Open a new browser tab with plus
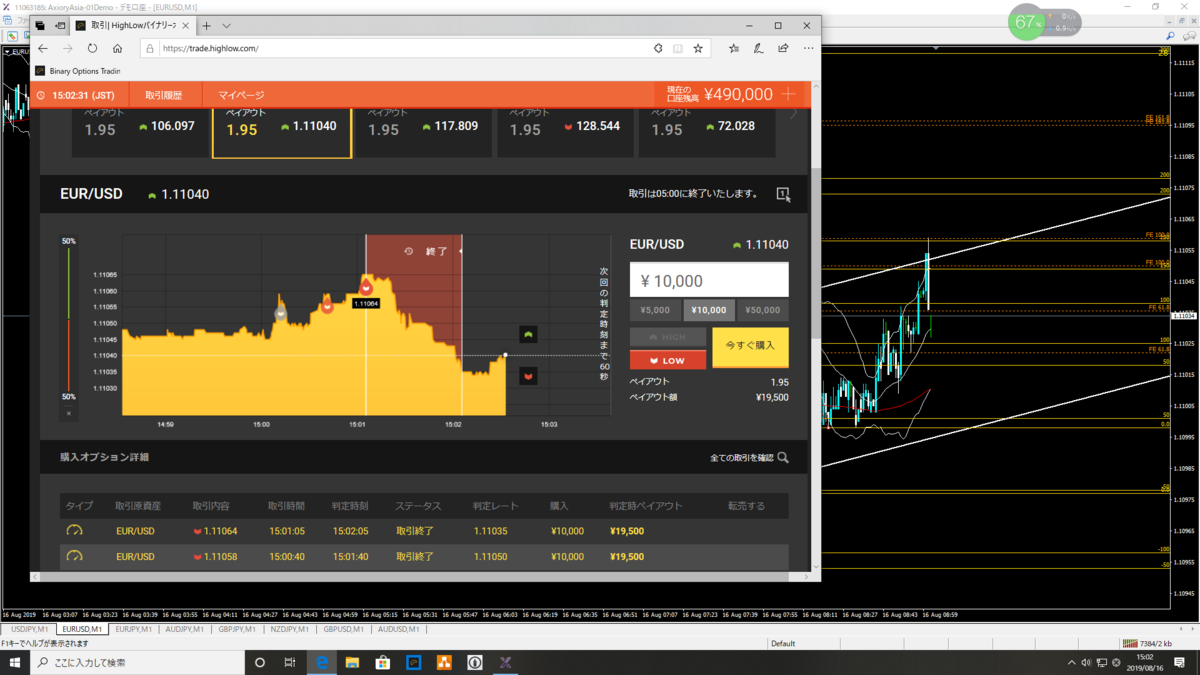The height and width of the screenshot is (675, 1200). 206,26
